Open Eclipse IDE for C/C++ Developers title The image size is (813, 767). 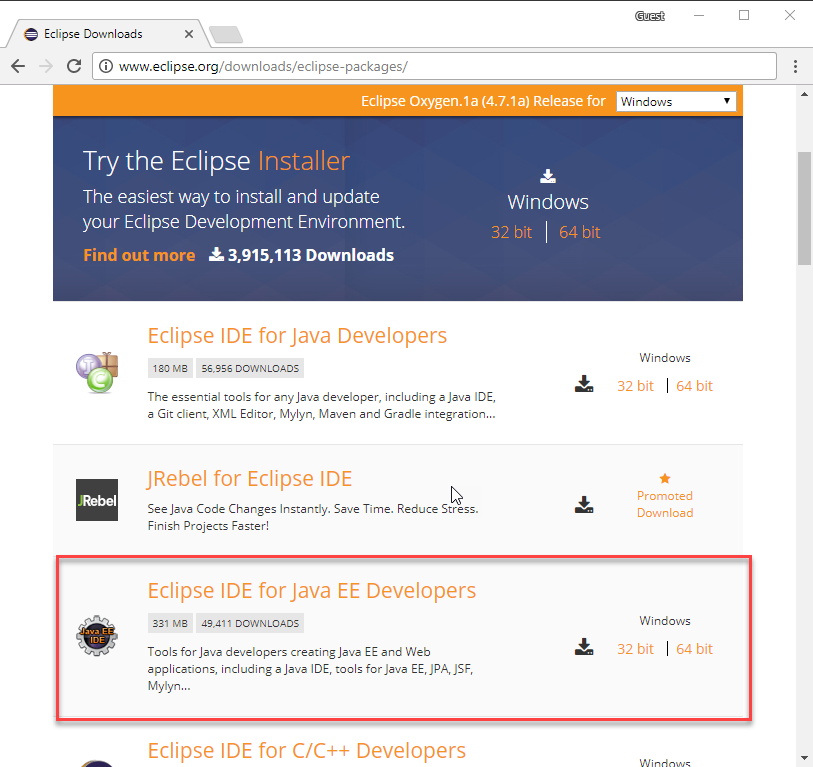click(x=306, y=750)
